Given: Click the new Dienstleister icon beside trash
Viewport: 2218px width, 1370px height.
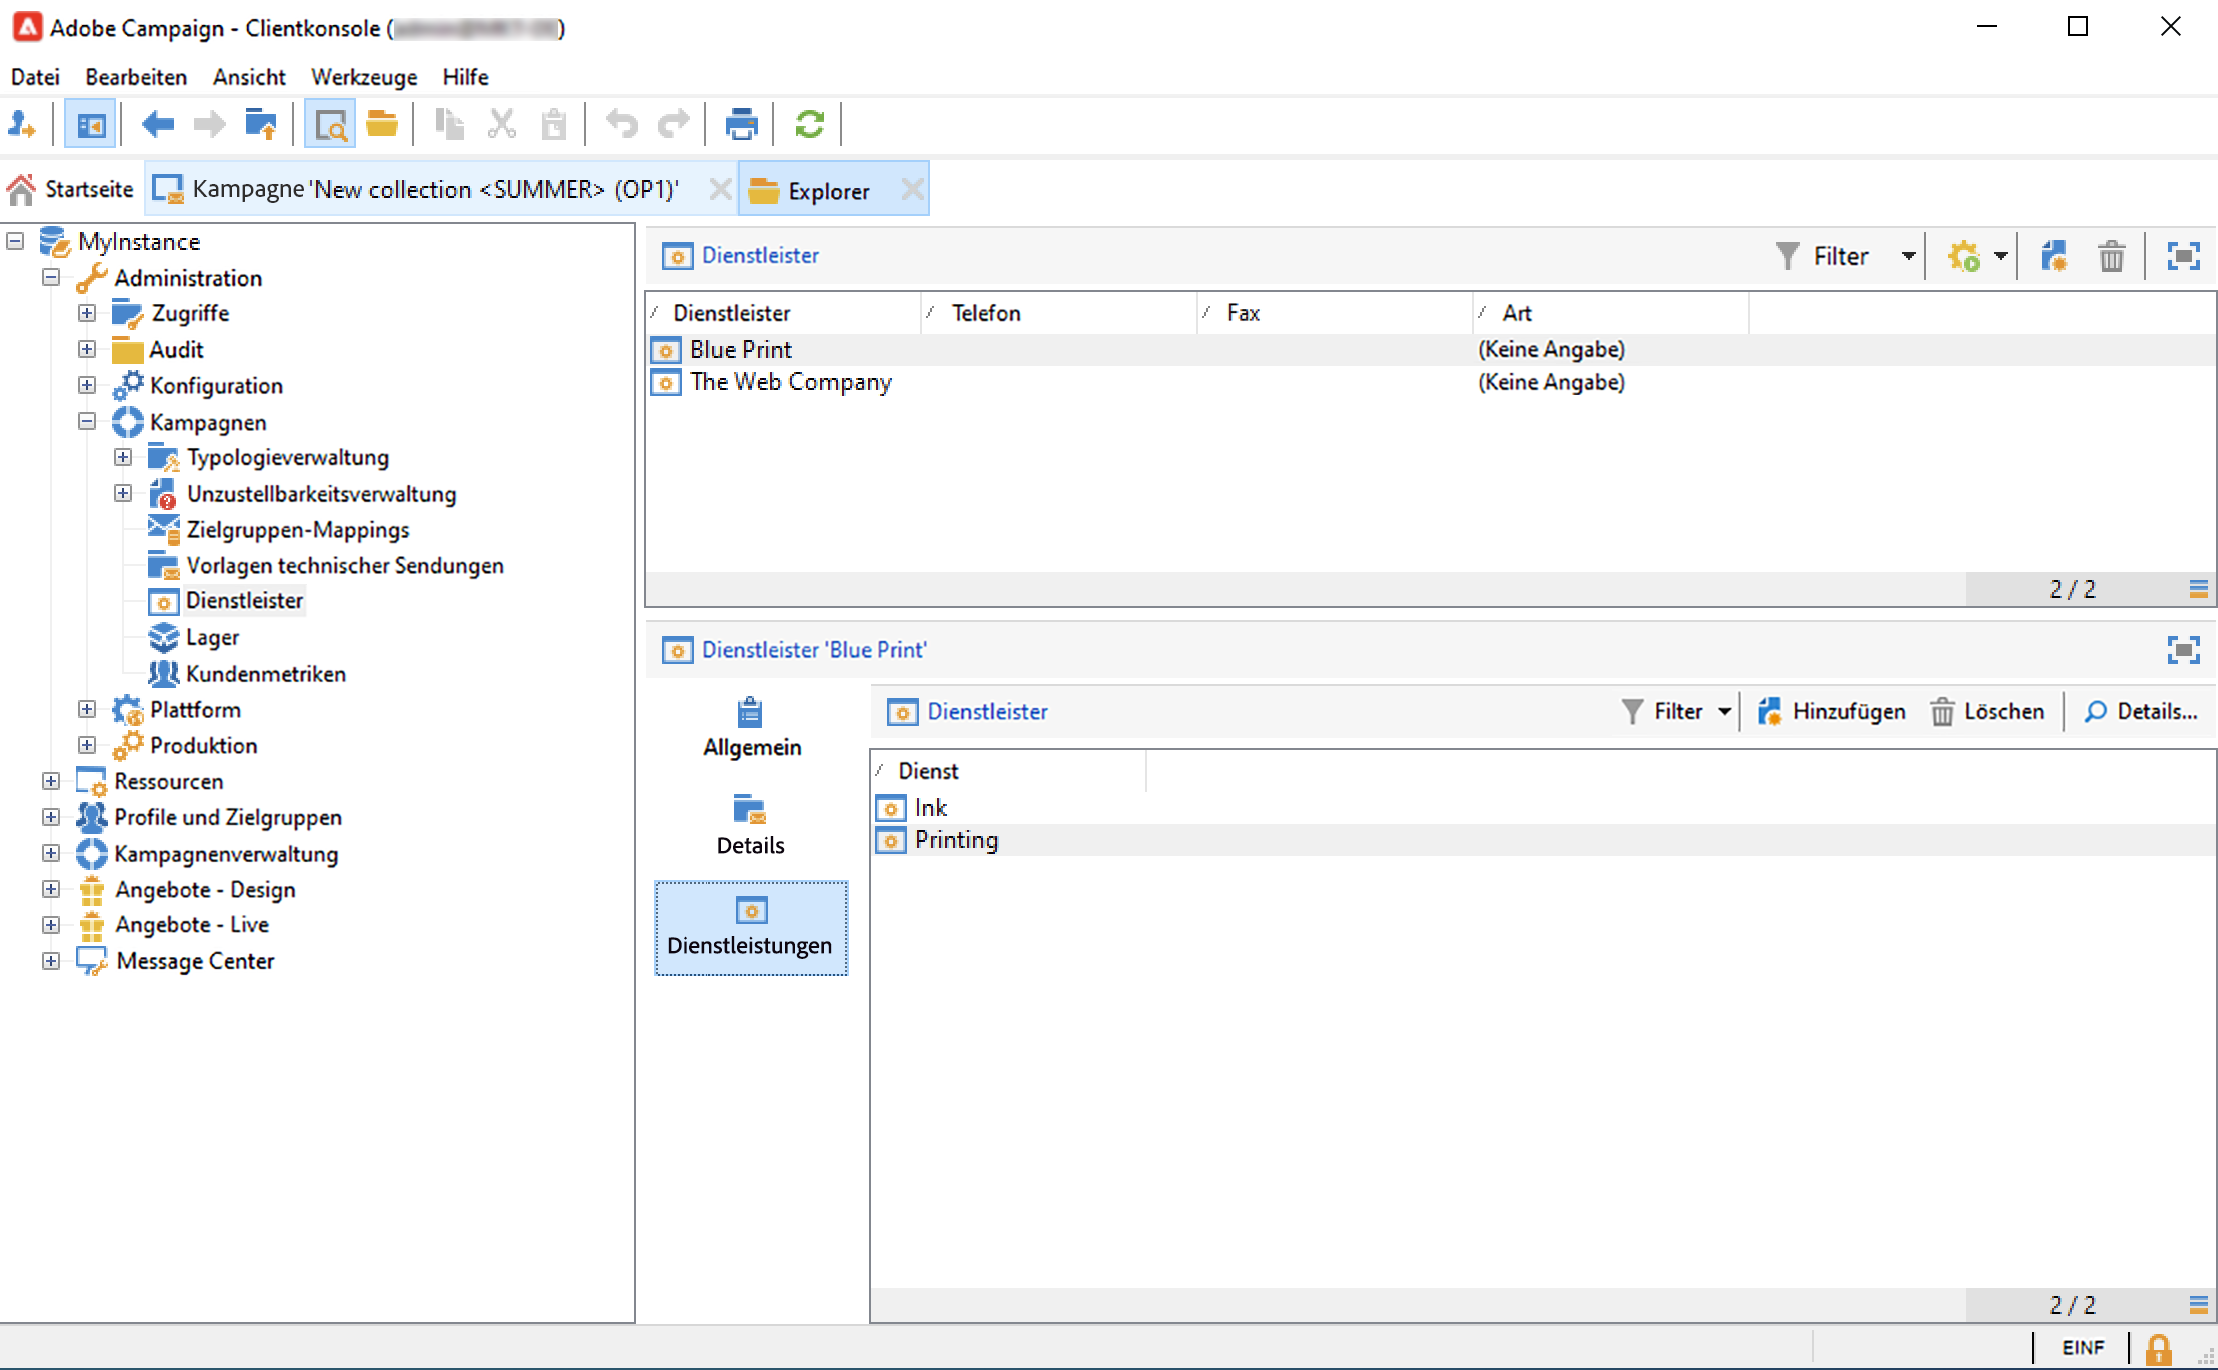Looking at the screenshot, I should coord(2054,256).
